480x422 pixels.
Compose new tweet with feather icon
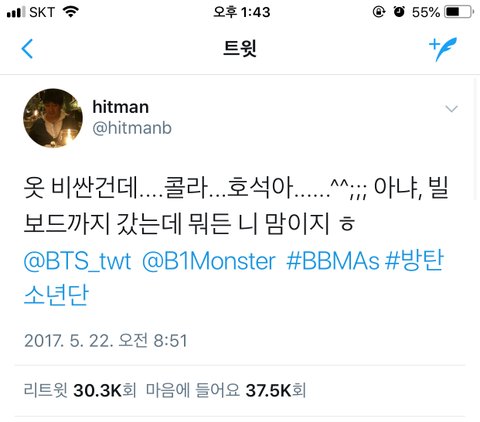[443, 49]
